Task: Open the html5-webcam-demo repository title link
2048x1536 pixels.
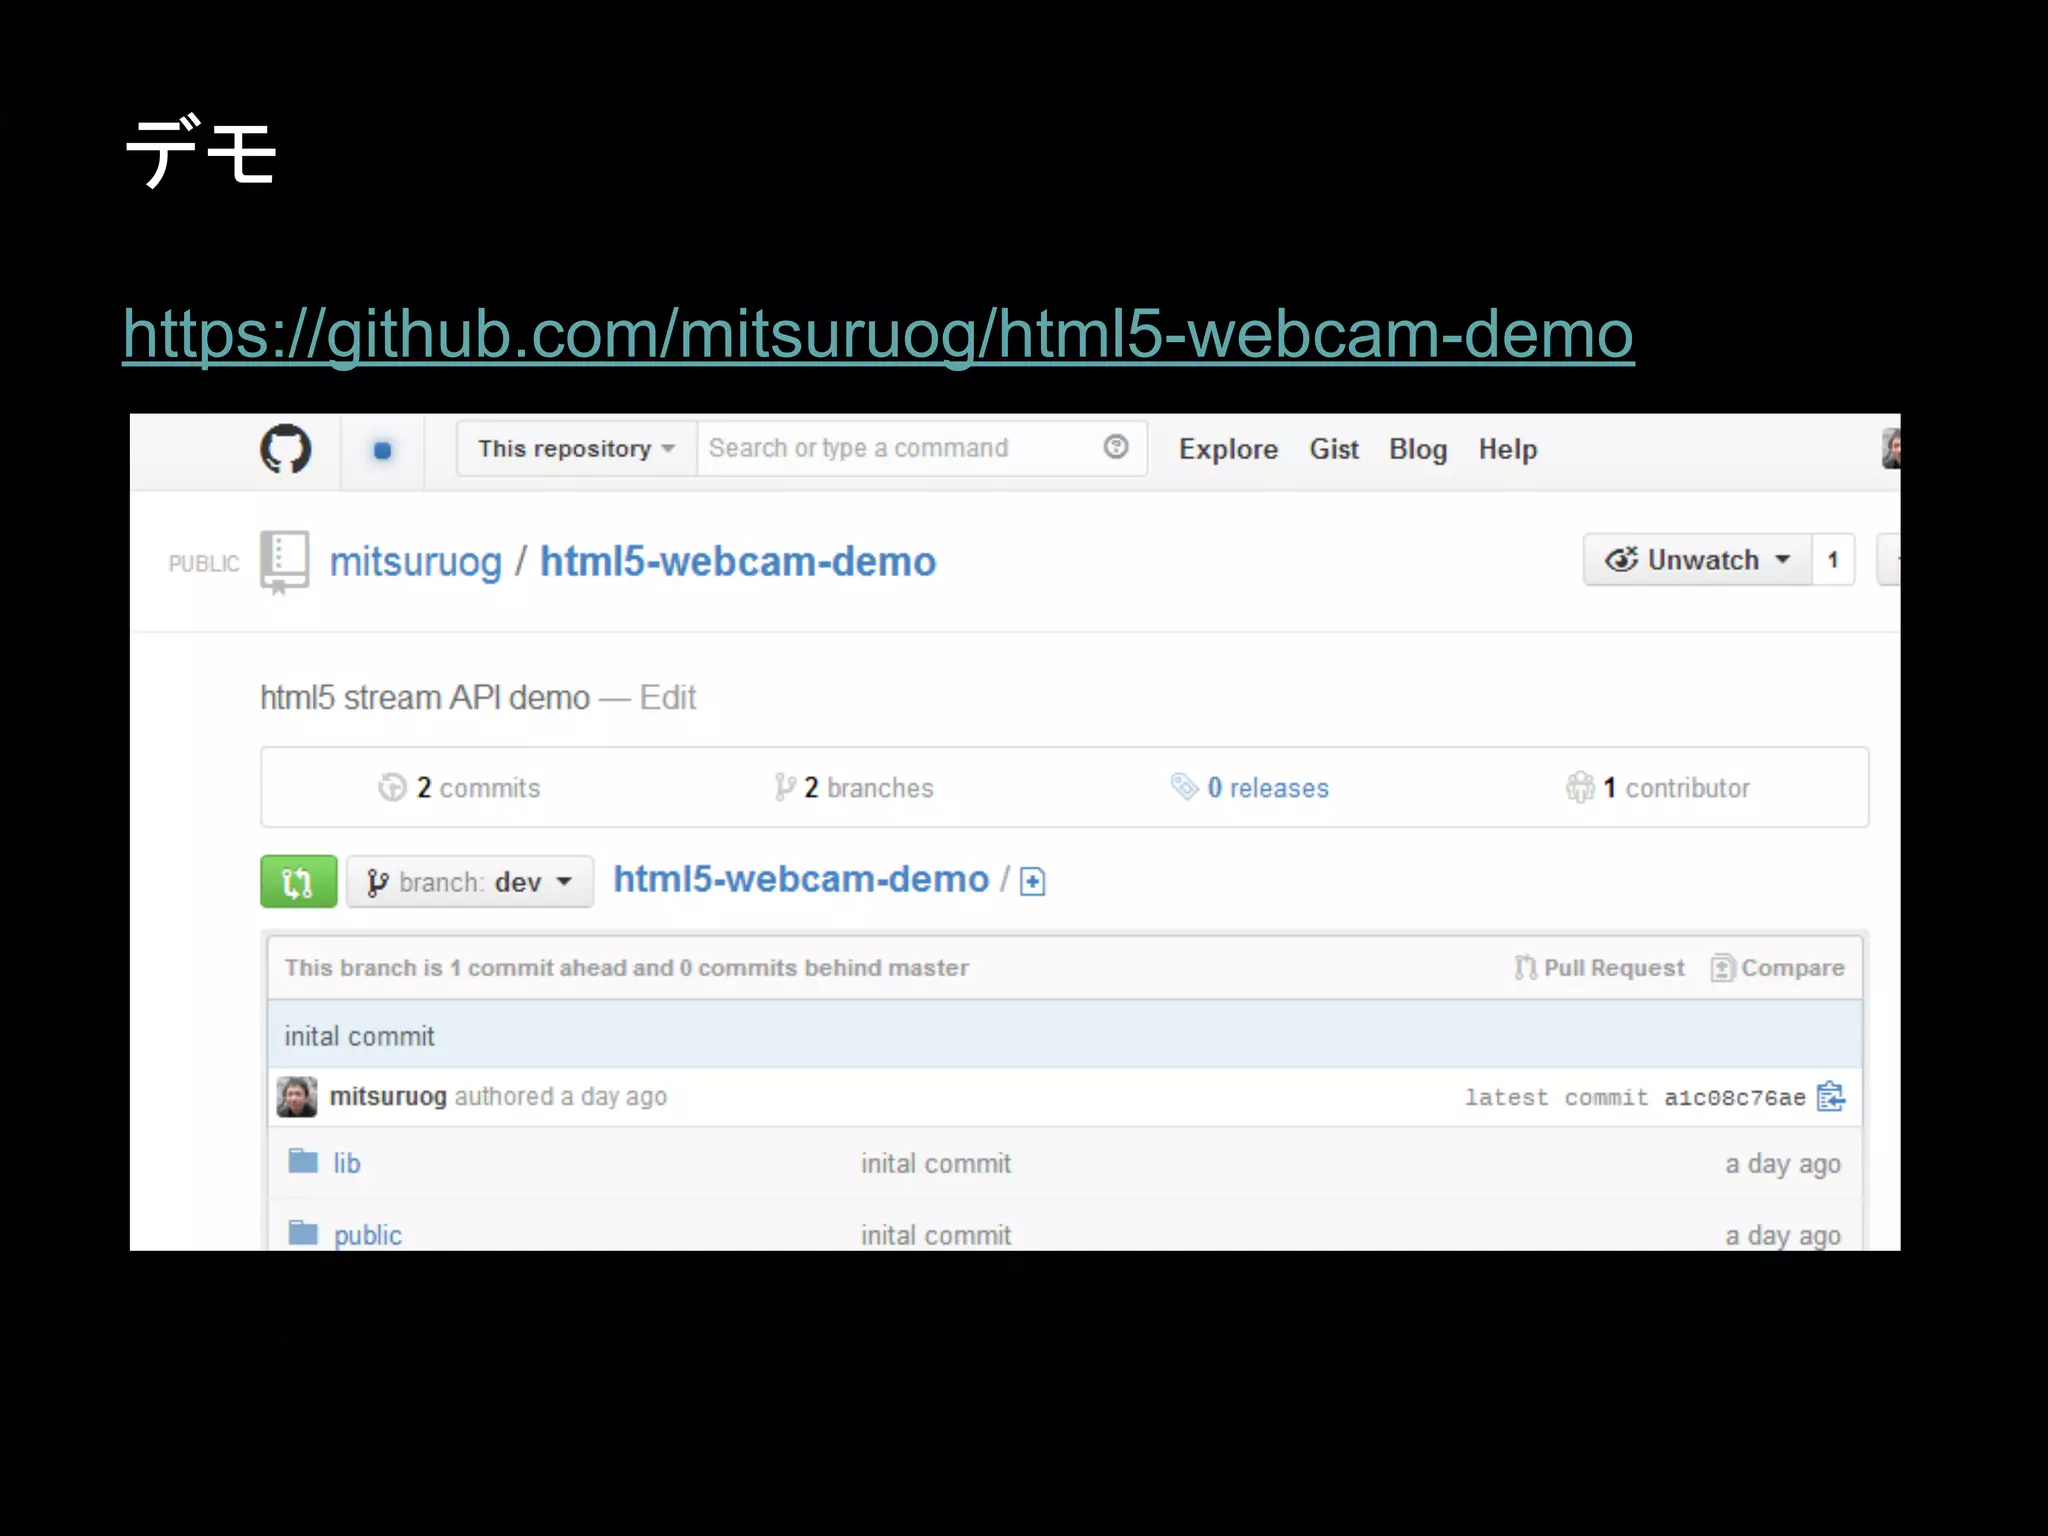Action: coord(738,562)
